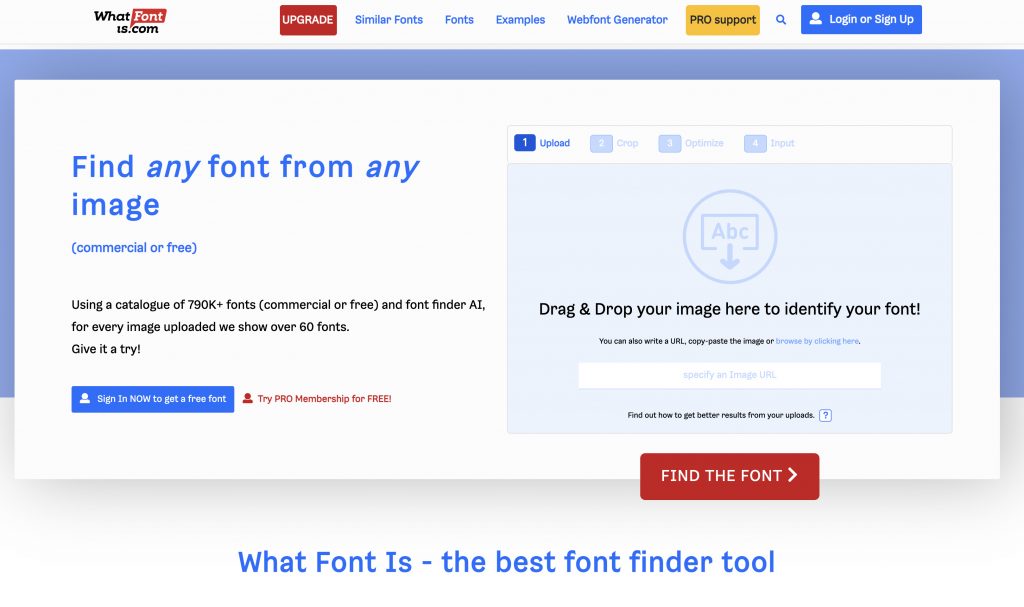Open the Webfont Generator page

pos(617,19)
